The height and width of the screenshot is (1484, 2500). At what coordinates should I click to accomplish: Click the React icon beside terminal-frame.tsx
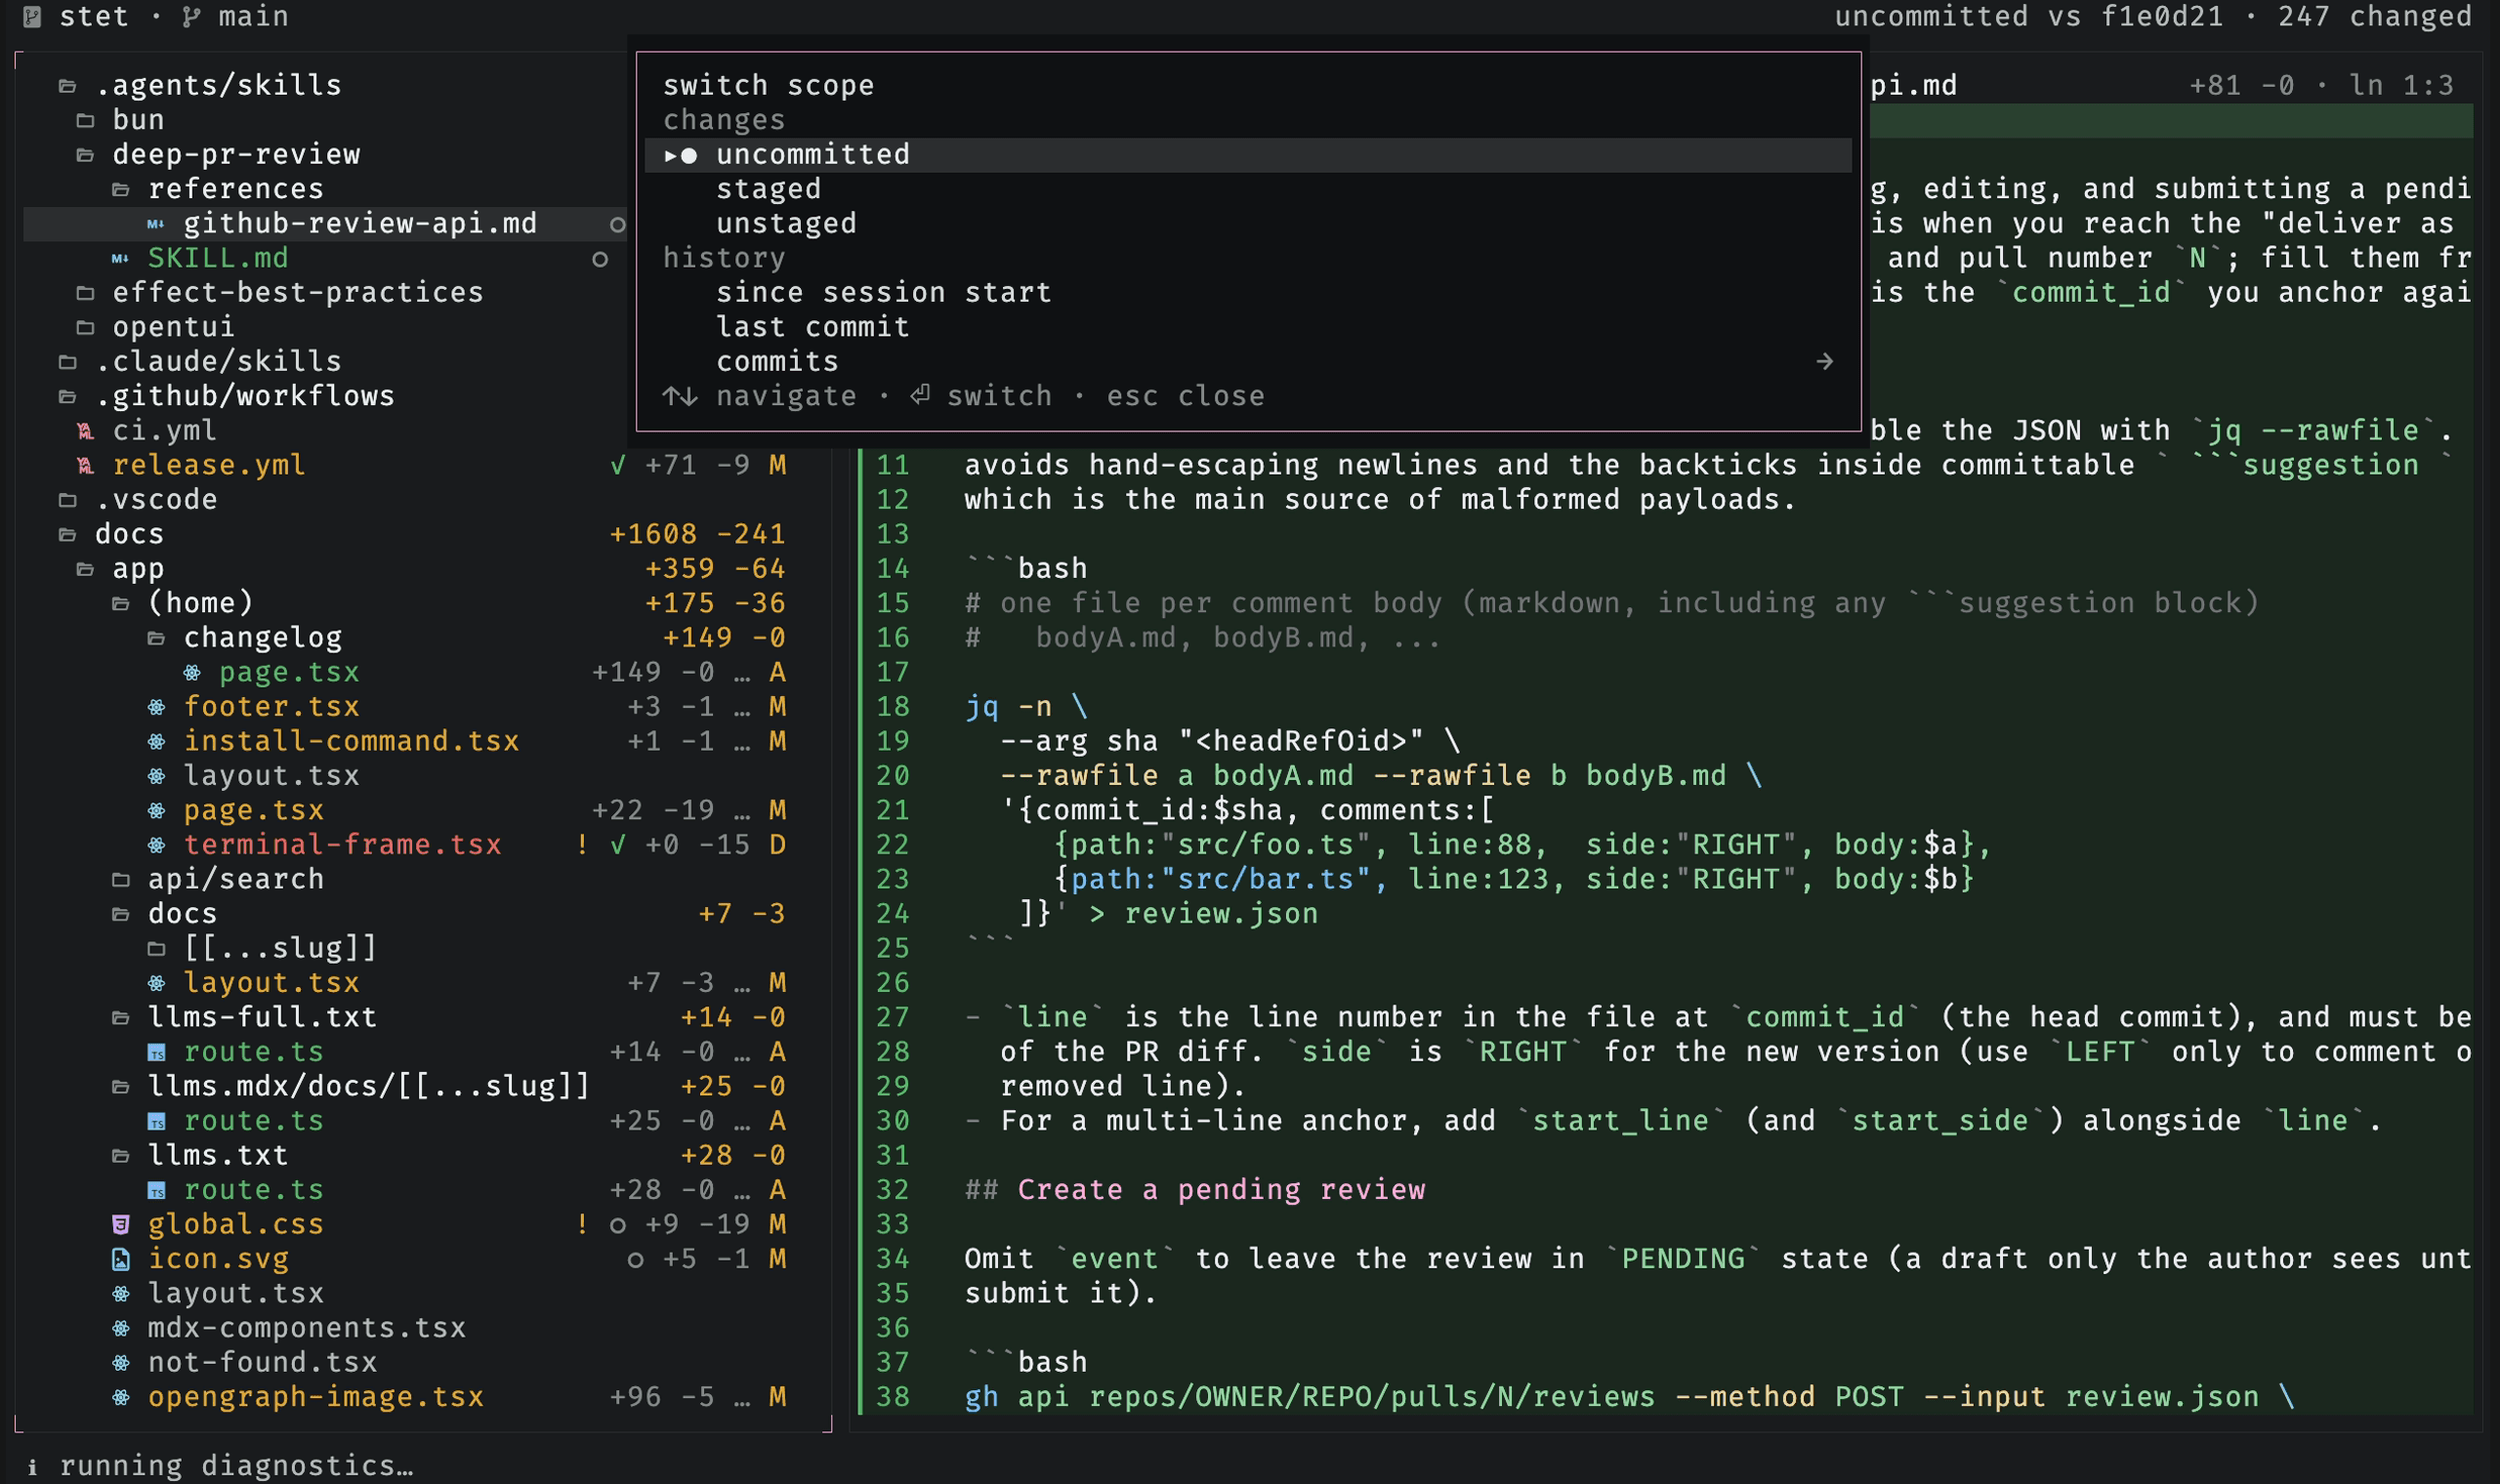pyautogui.click(x=157, y=845)
